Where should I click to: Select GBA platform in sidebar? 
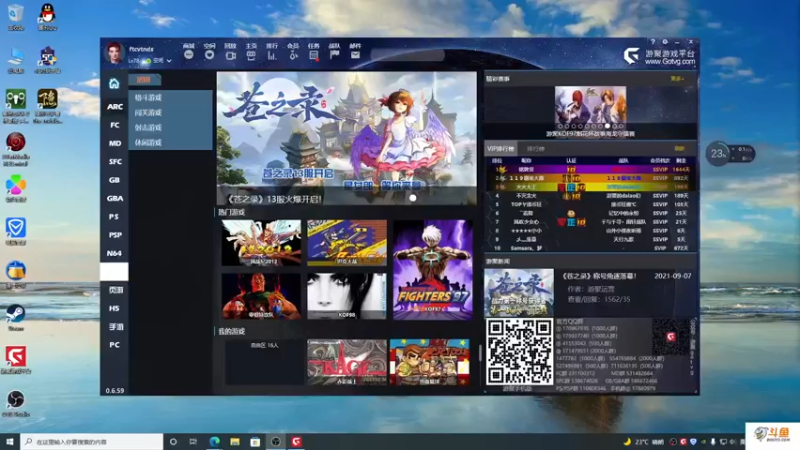115,198
